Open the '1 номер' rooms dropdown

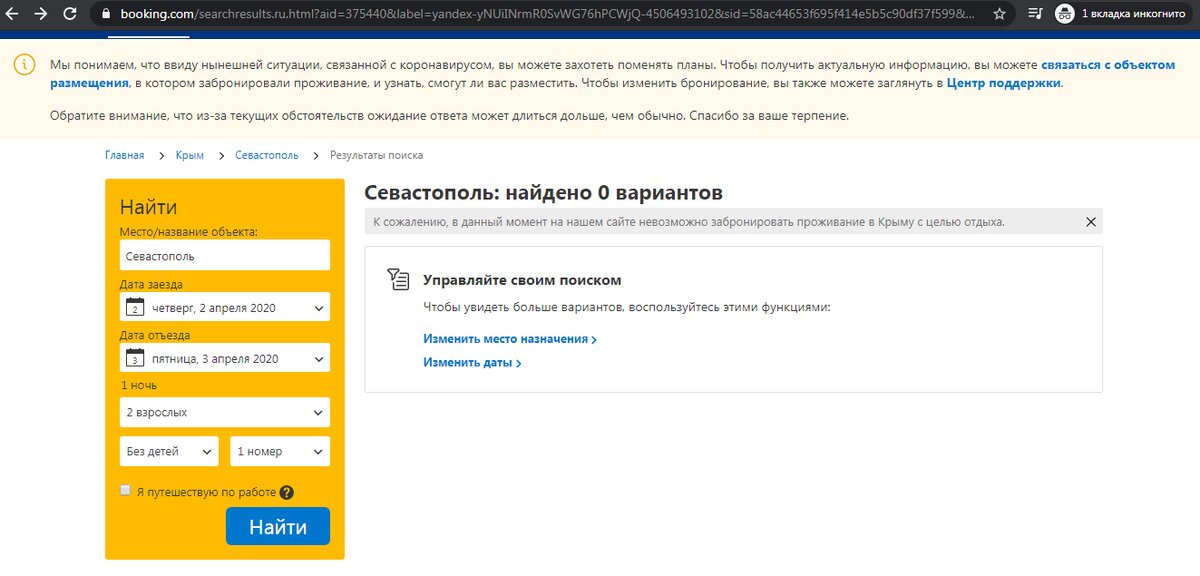[279, 451]
